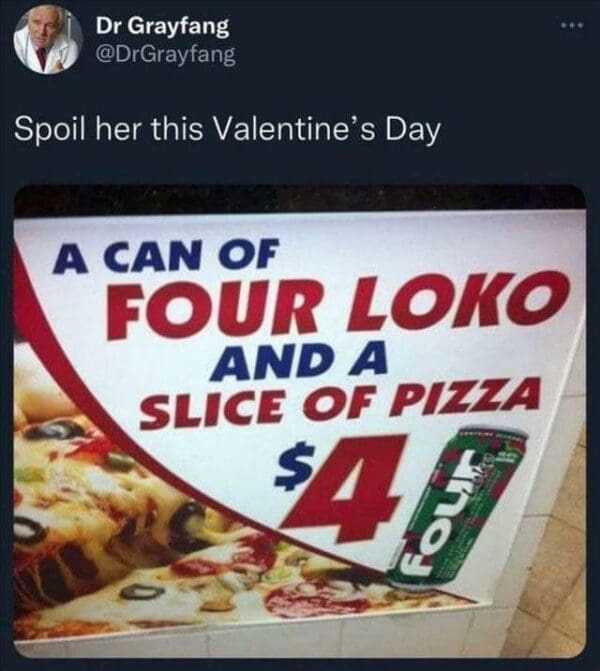600x671 pixels.
Task: Click the @DrGrayfang handle
Action: (166, 53)
